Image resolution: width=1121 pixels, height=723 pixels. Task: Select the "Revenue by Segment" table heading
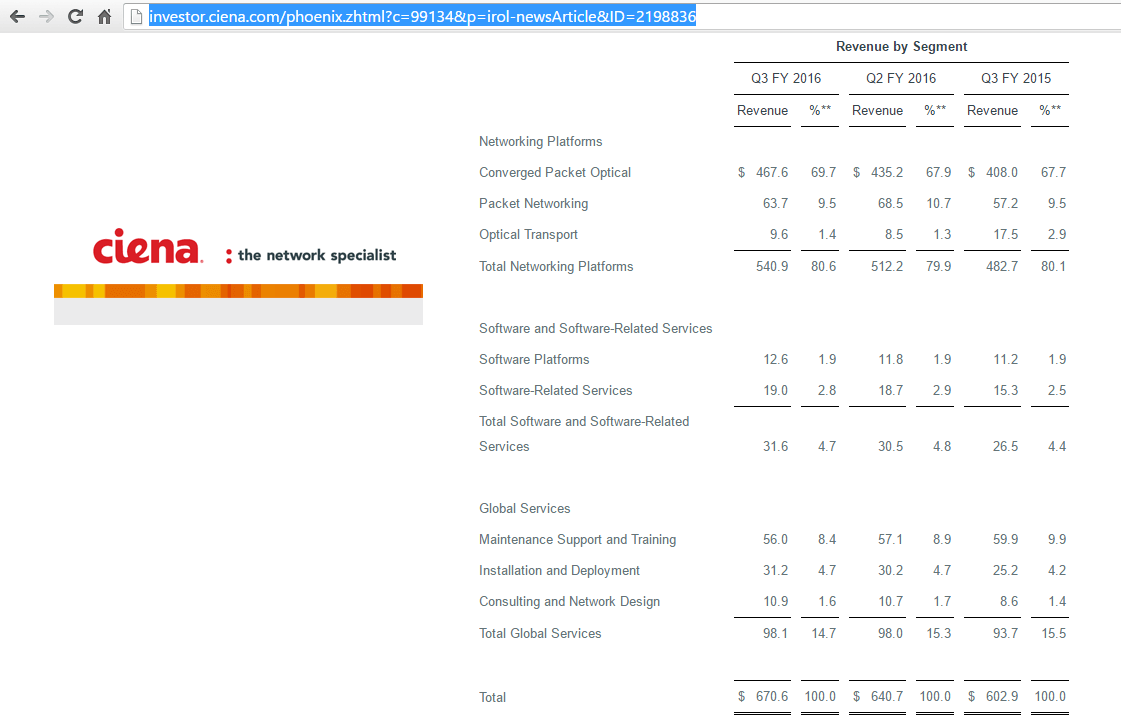tap(901, 47)
